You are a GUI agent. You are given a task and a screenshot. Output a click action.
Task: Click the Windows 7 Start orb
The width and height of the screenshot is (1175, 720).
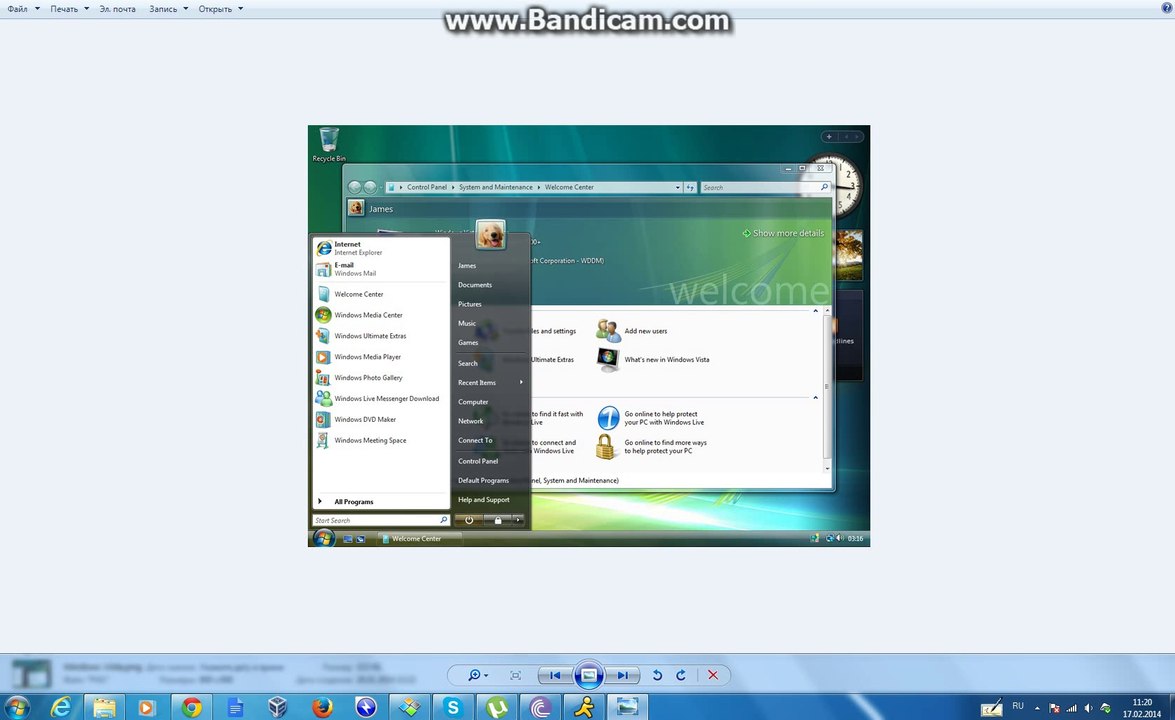[x=16, y=707]
